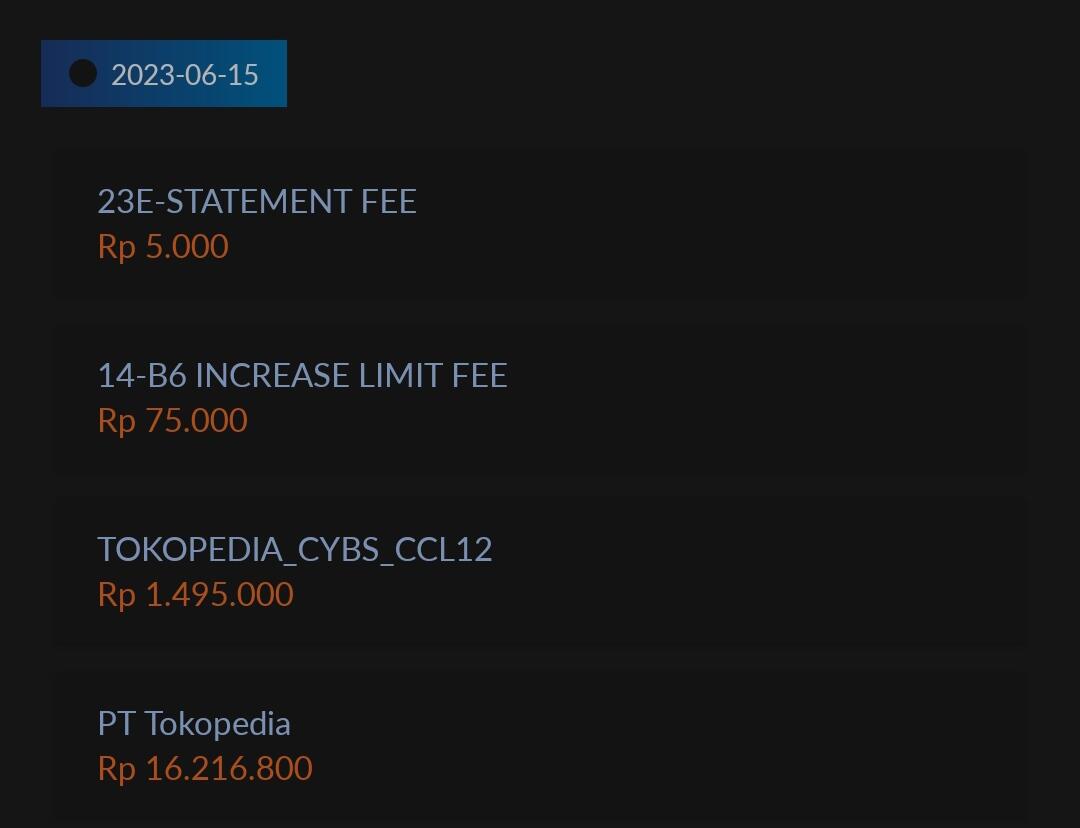Click the word Tokopedia in PT Tokopedia
The height and width of the screenshot is (828, 1080).
point(217,723)
